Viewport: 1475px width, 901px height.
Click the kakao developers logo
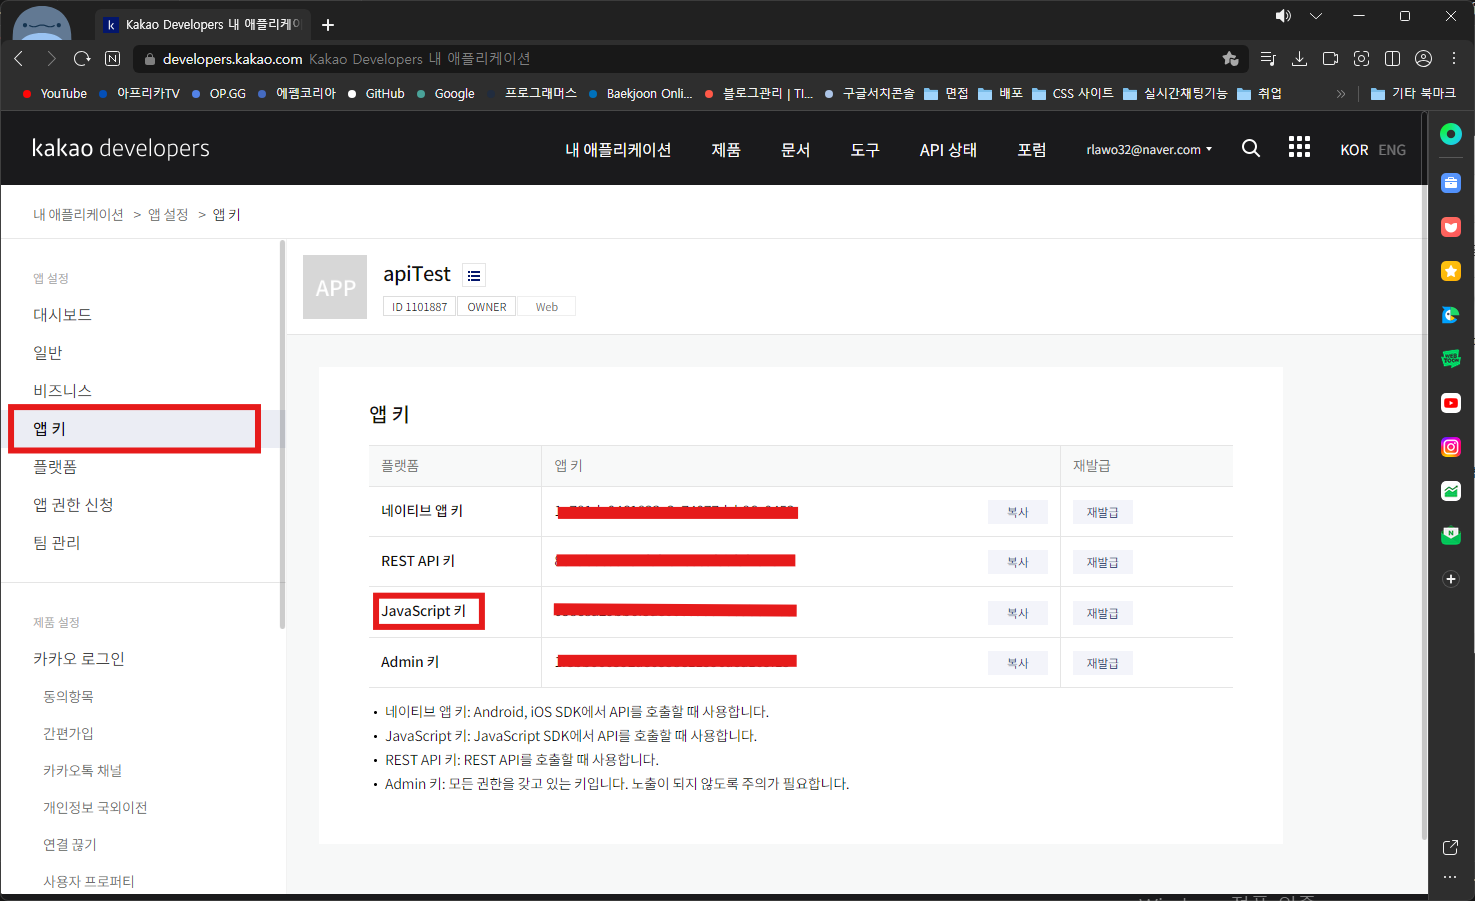coord(121,148)
